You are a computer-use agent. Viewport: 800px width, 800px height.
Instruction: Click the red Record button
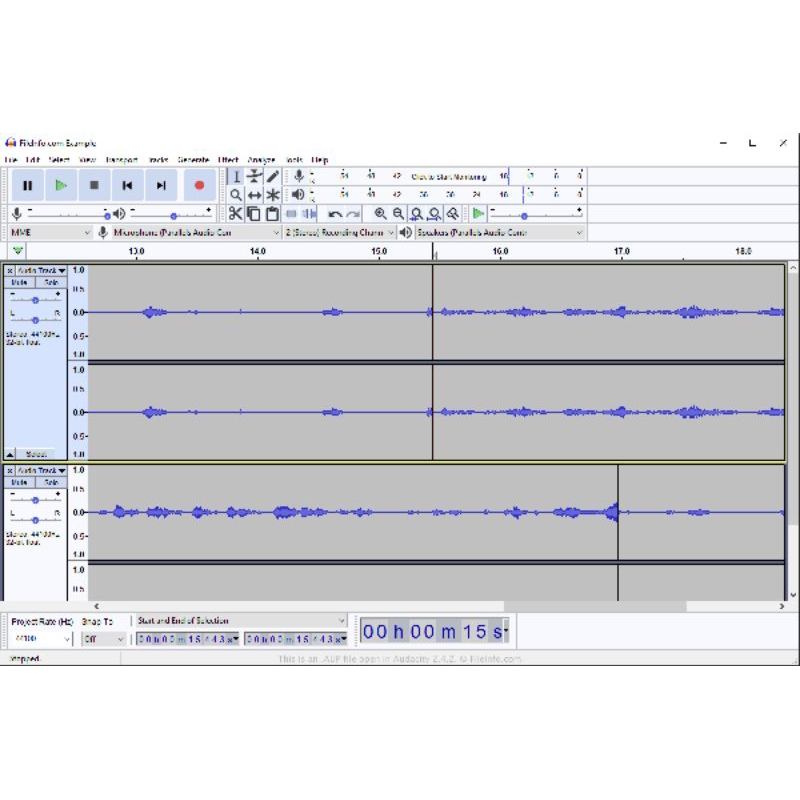point(199,185)
